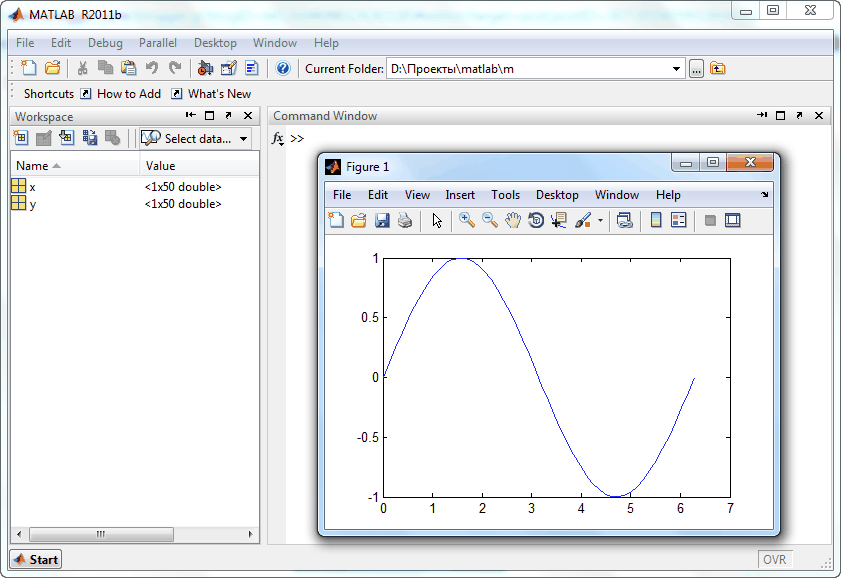Image resolution: width=841 pixels, height=578 pixels.
Task: Save Figure 1 with floppy icon
Action: pos(382,220)
